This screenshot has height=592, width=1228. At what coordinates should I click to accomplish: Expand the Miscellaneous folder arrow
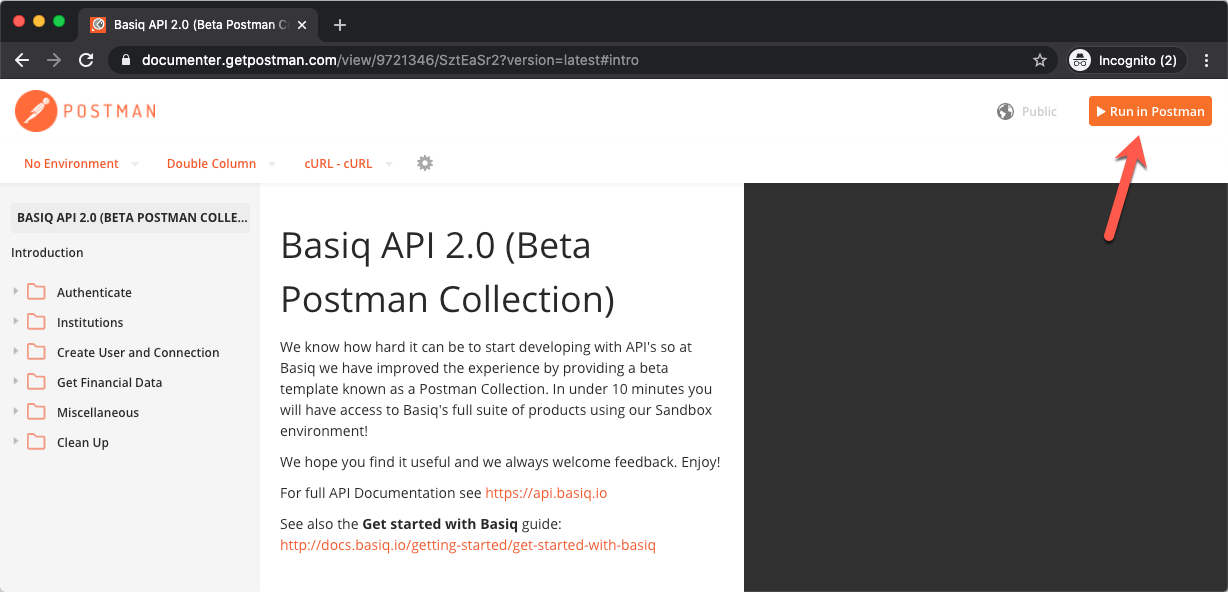pos(16,412)
